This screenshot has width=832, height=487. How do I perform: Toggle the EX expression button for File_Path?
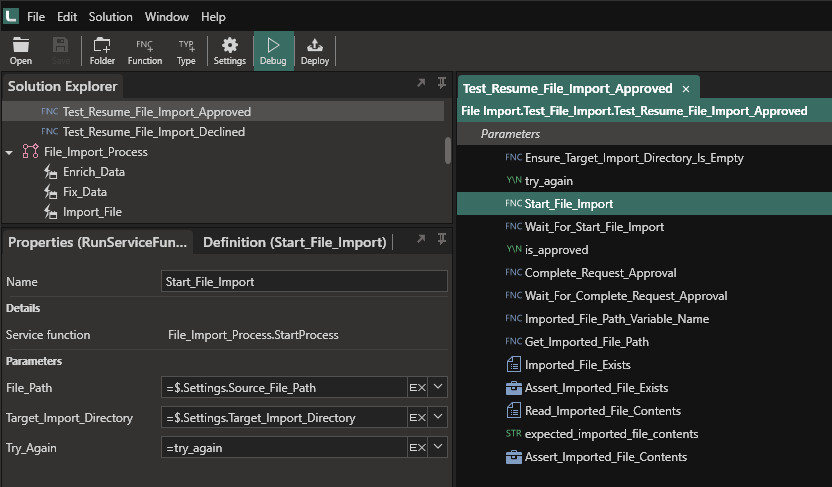(x=418, y=388)
